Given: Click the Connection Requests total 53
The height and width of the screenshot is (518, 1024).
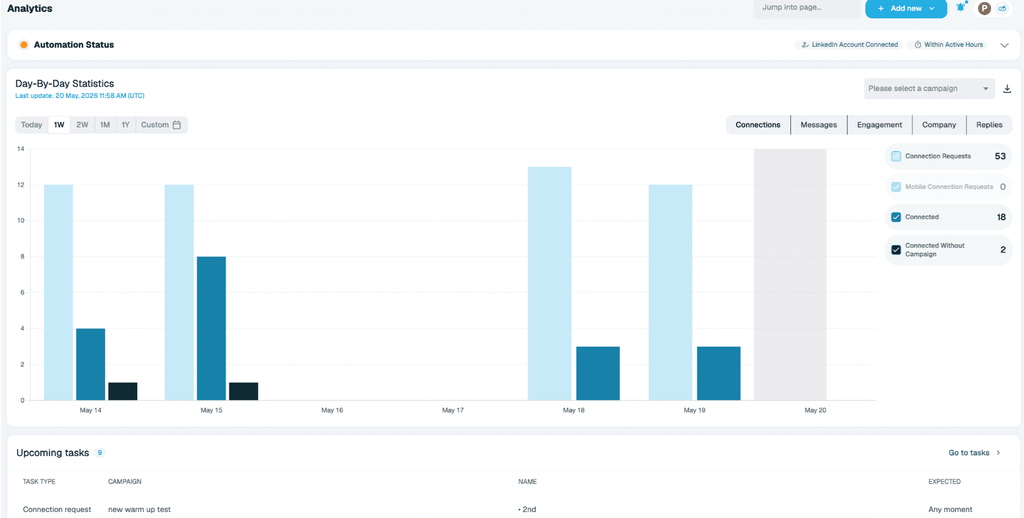Looking at the screenshot, I should coord(1000,156).
